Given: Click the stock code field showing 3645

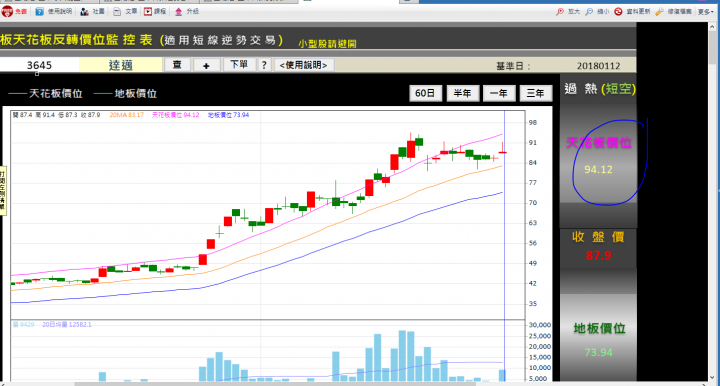Looking at the screenshot, I should pos(39,65).
